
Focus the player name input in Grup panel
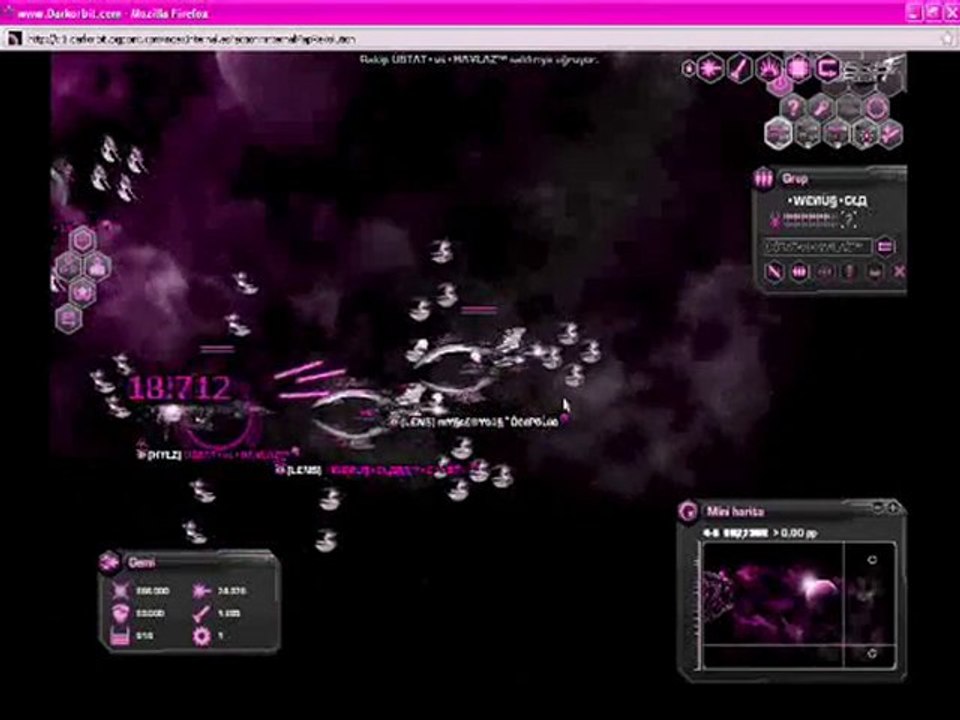[817, 247]
